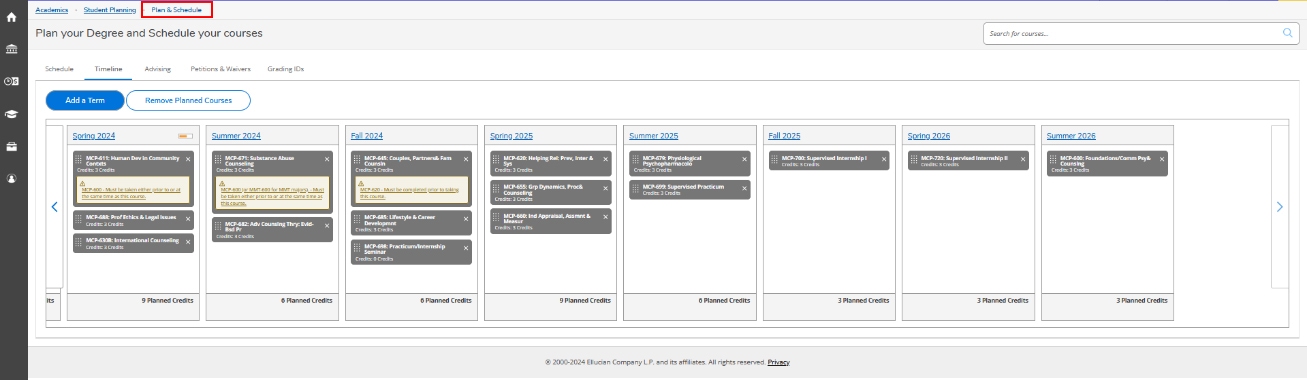Click Remove Planned Courses button
1307x380 pixels.
(188, 100)
